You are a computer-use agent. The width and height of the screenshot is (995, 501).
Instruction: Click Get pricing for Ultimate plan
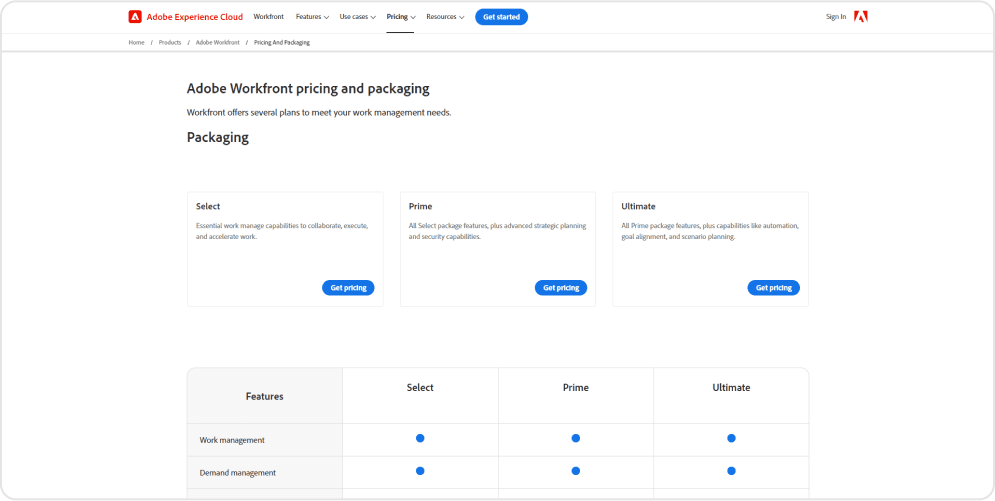(x=774, y=288)
